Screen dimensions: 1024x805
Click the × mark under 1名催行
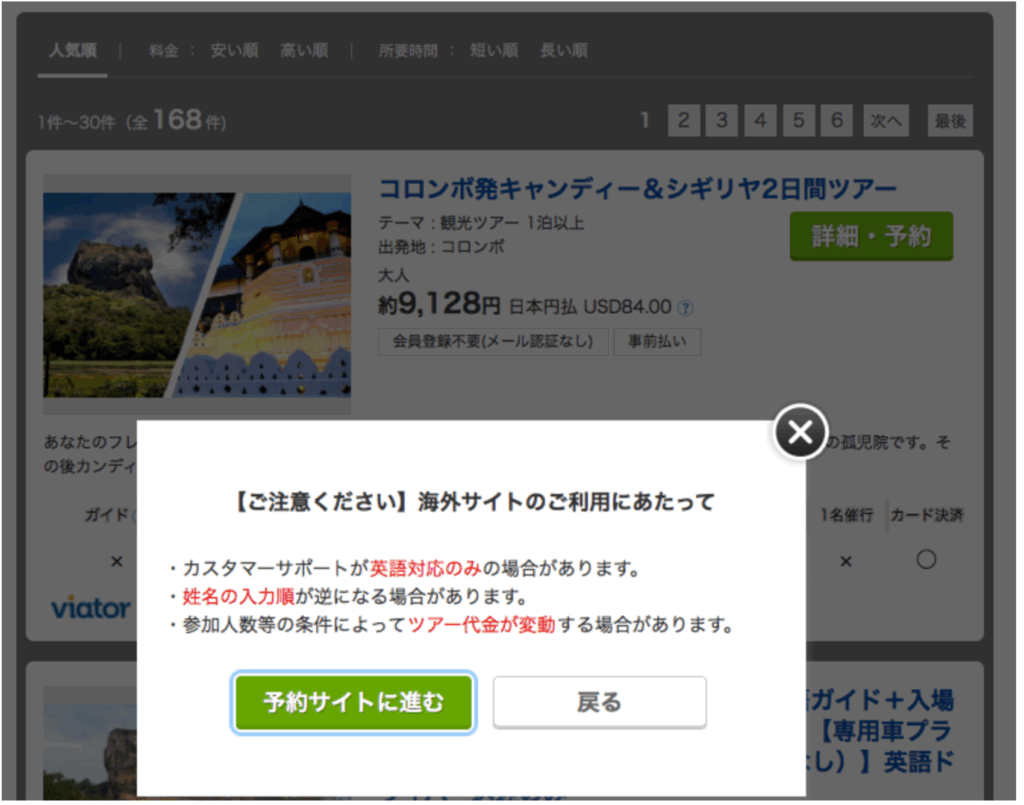coord(846,561)
